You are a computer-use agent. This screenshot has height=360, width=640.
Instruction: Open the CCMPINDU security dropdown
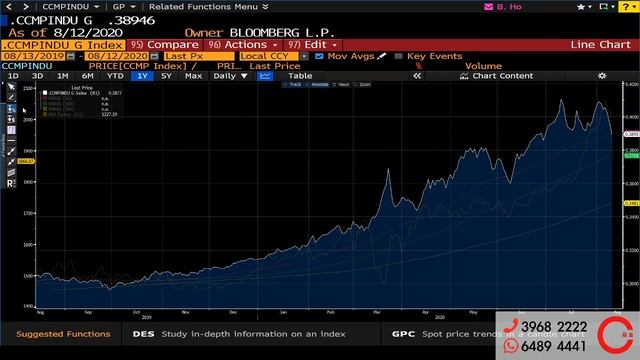click(x=71, y=7)
